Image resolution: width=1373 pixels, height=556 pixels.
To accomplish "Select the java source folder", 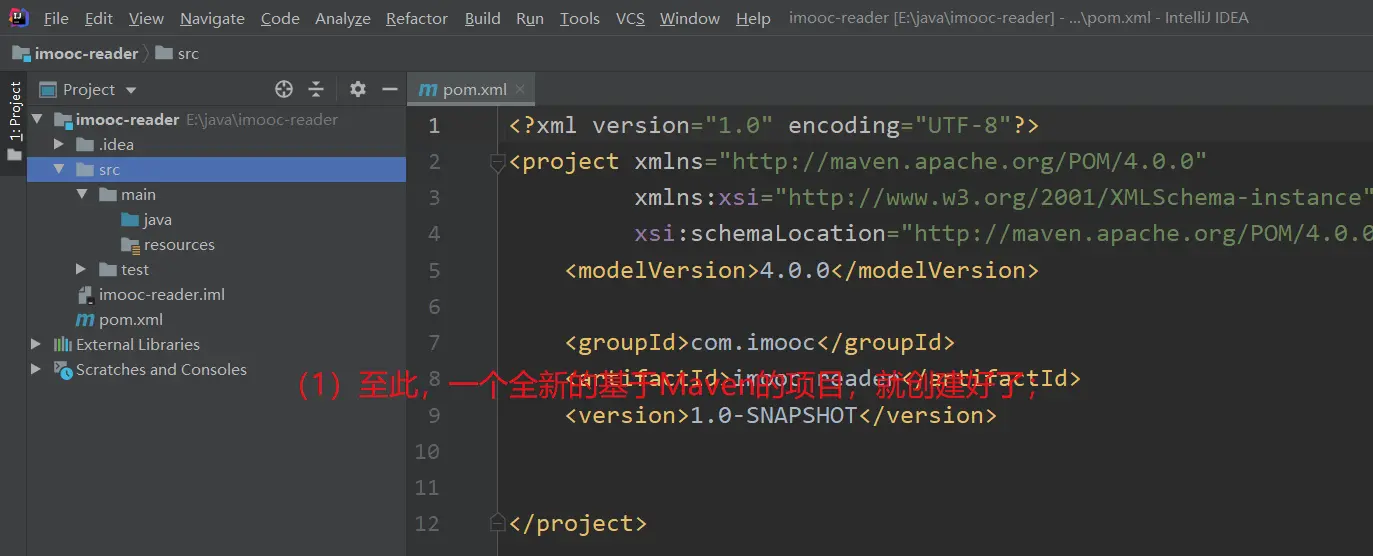I will 217,219.
